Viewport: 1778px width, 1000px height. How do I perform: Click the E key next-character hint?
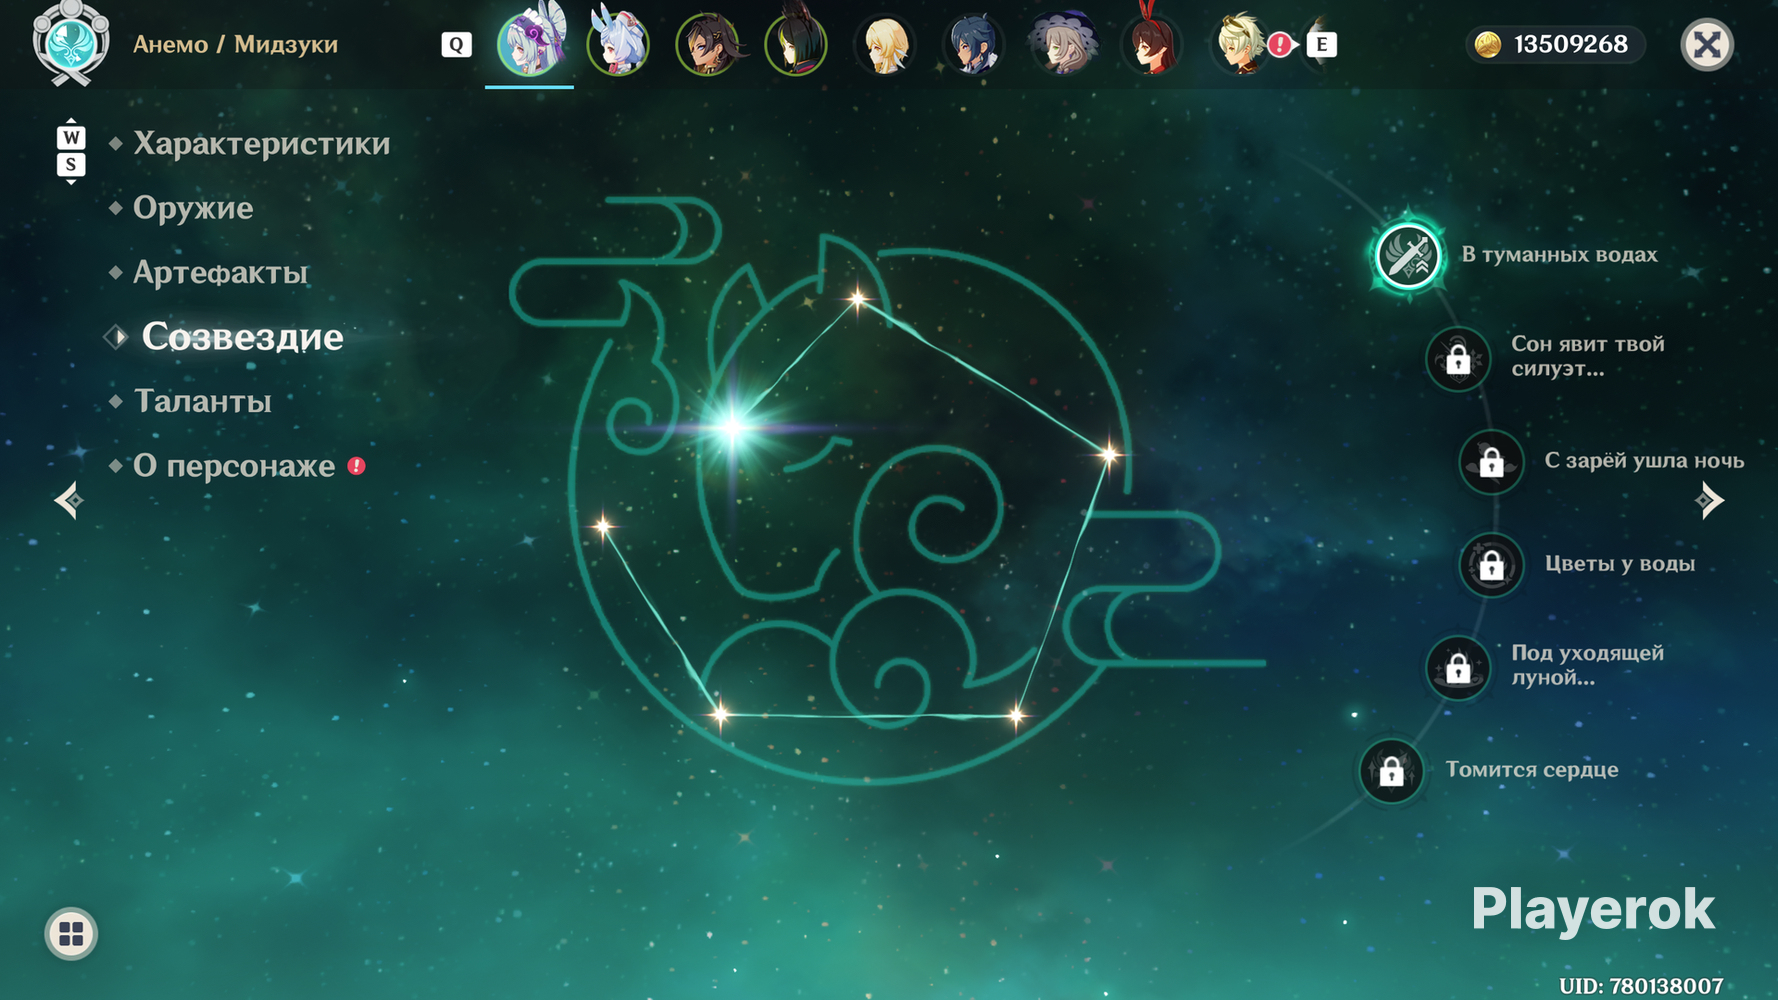[x=1322, y=44]
